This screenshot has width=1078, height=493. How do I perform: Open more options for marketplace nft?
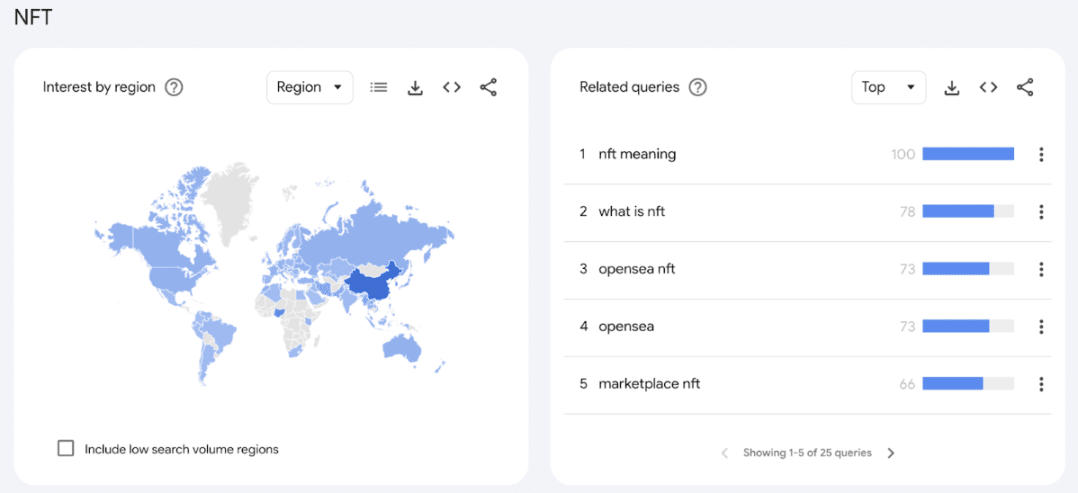coord(1041,384)
